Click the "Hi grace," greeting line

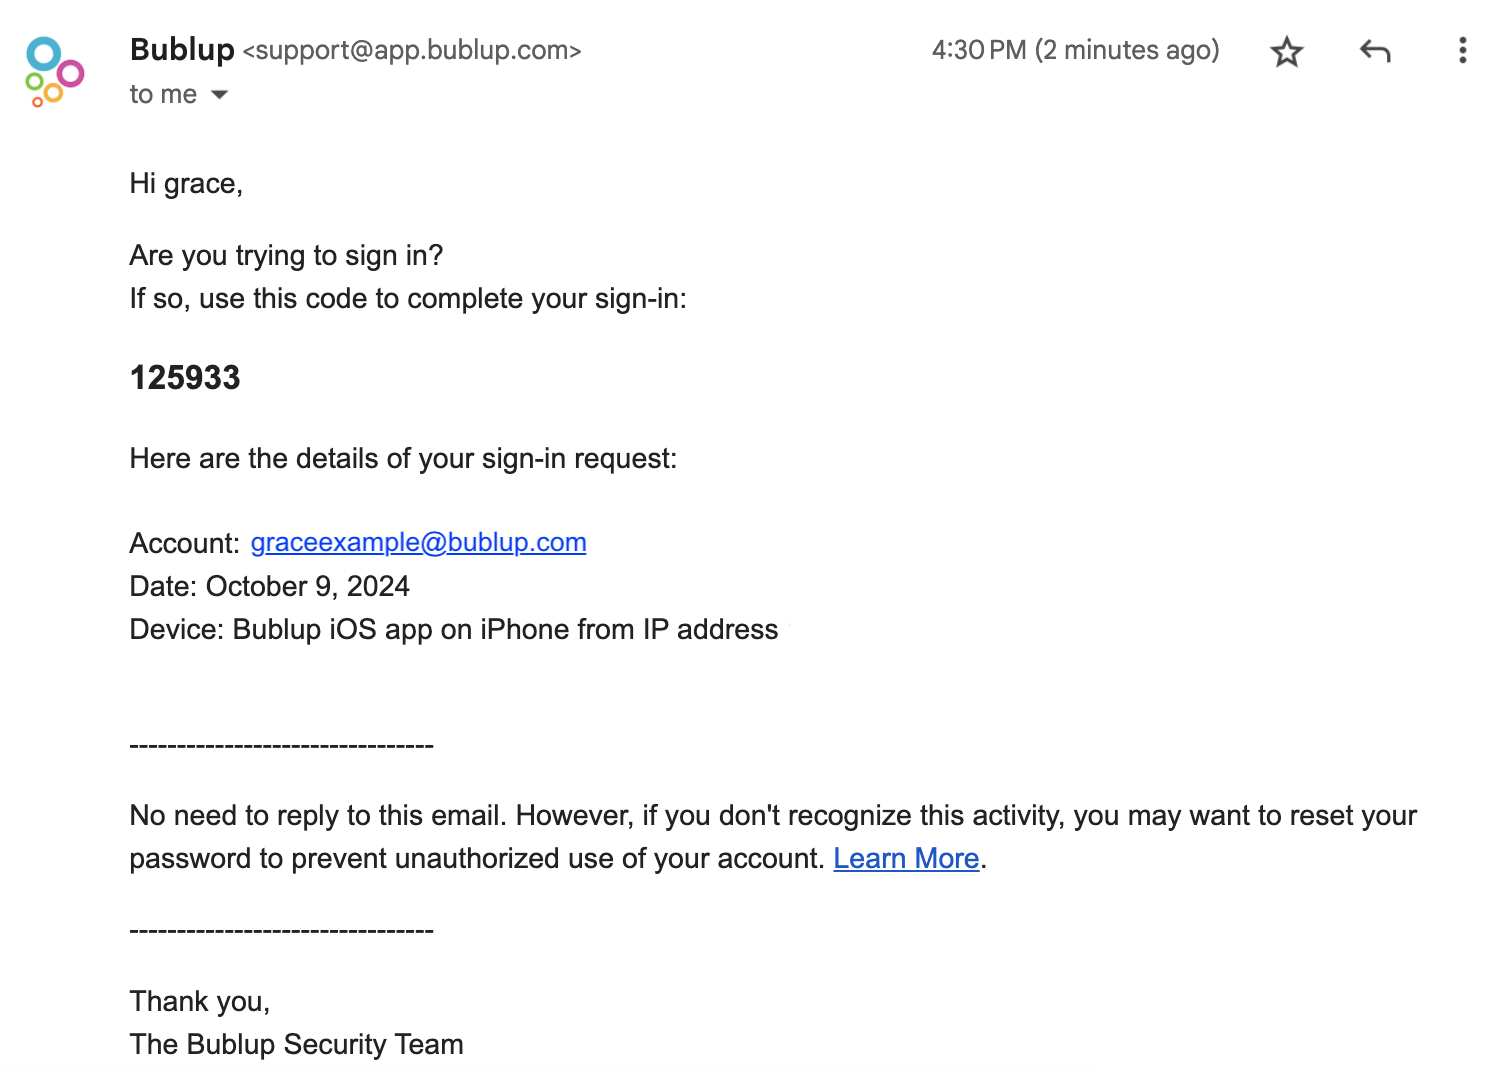tap(186, 184)
